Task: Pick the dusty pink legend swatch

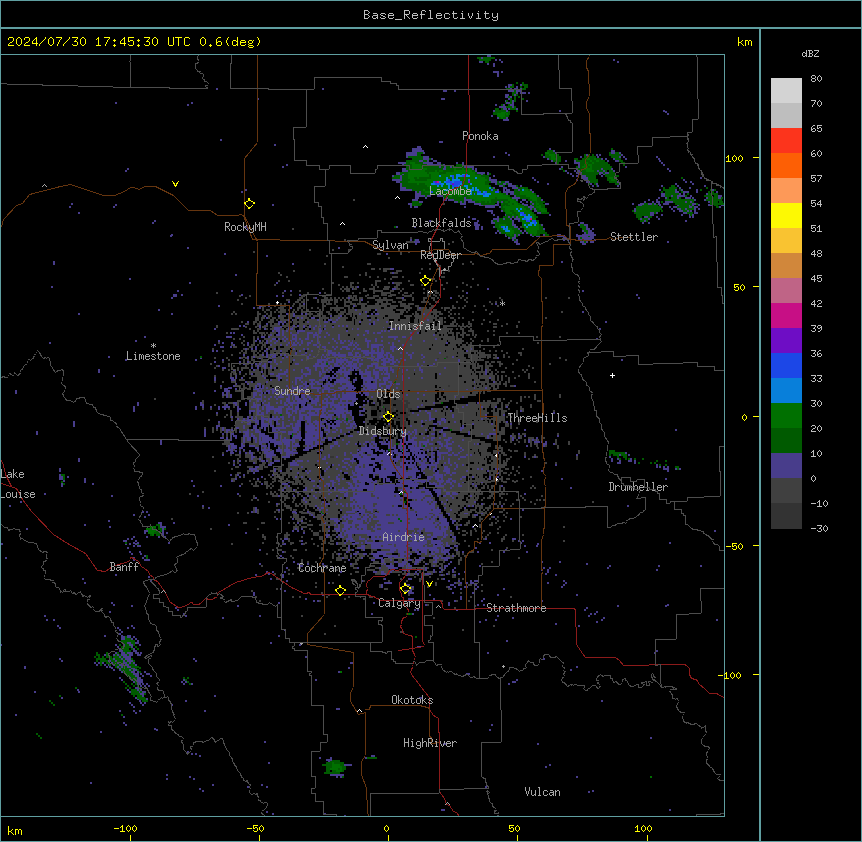Action: [x=786, y=290]
